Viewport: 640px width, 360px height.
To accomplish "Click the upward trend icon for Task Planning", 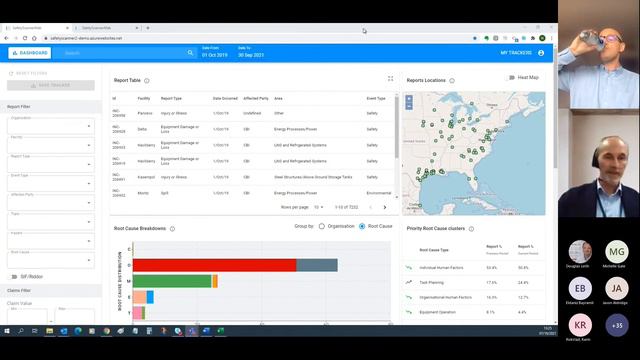I will click(409, 282).
